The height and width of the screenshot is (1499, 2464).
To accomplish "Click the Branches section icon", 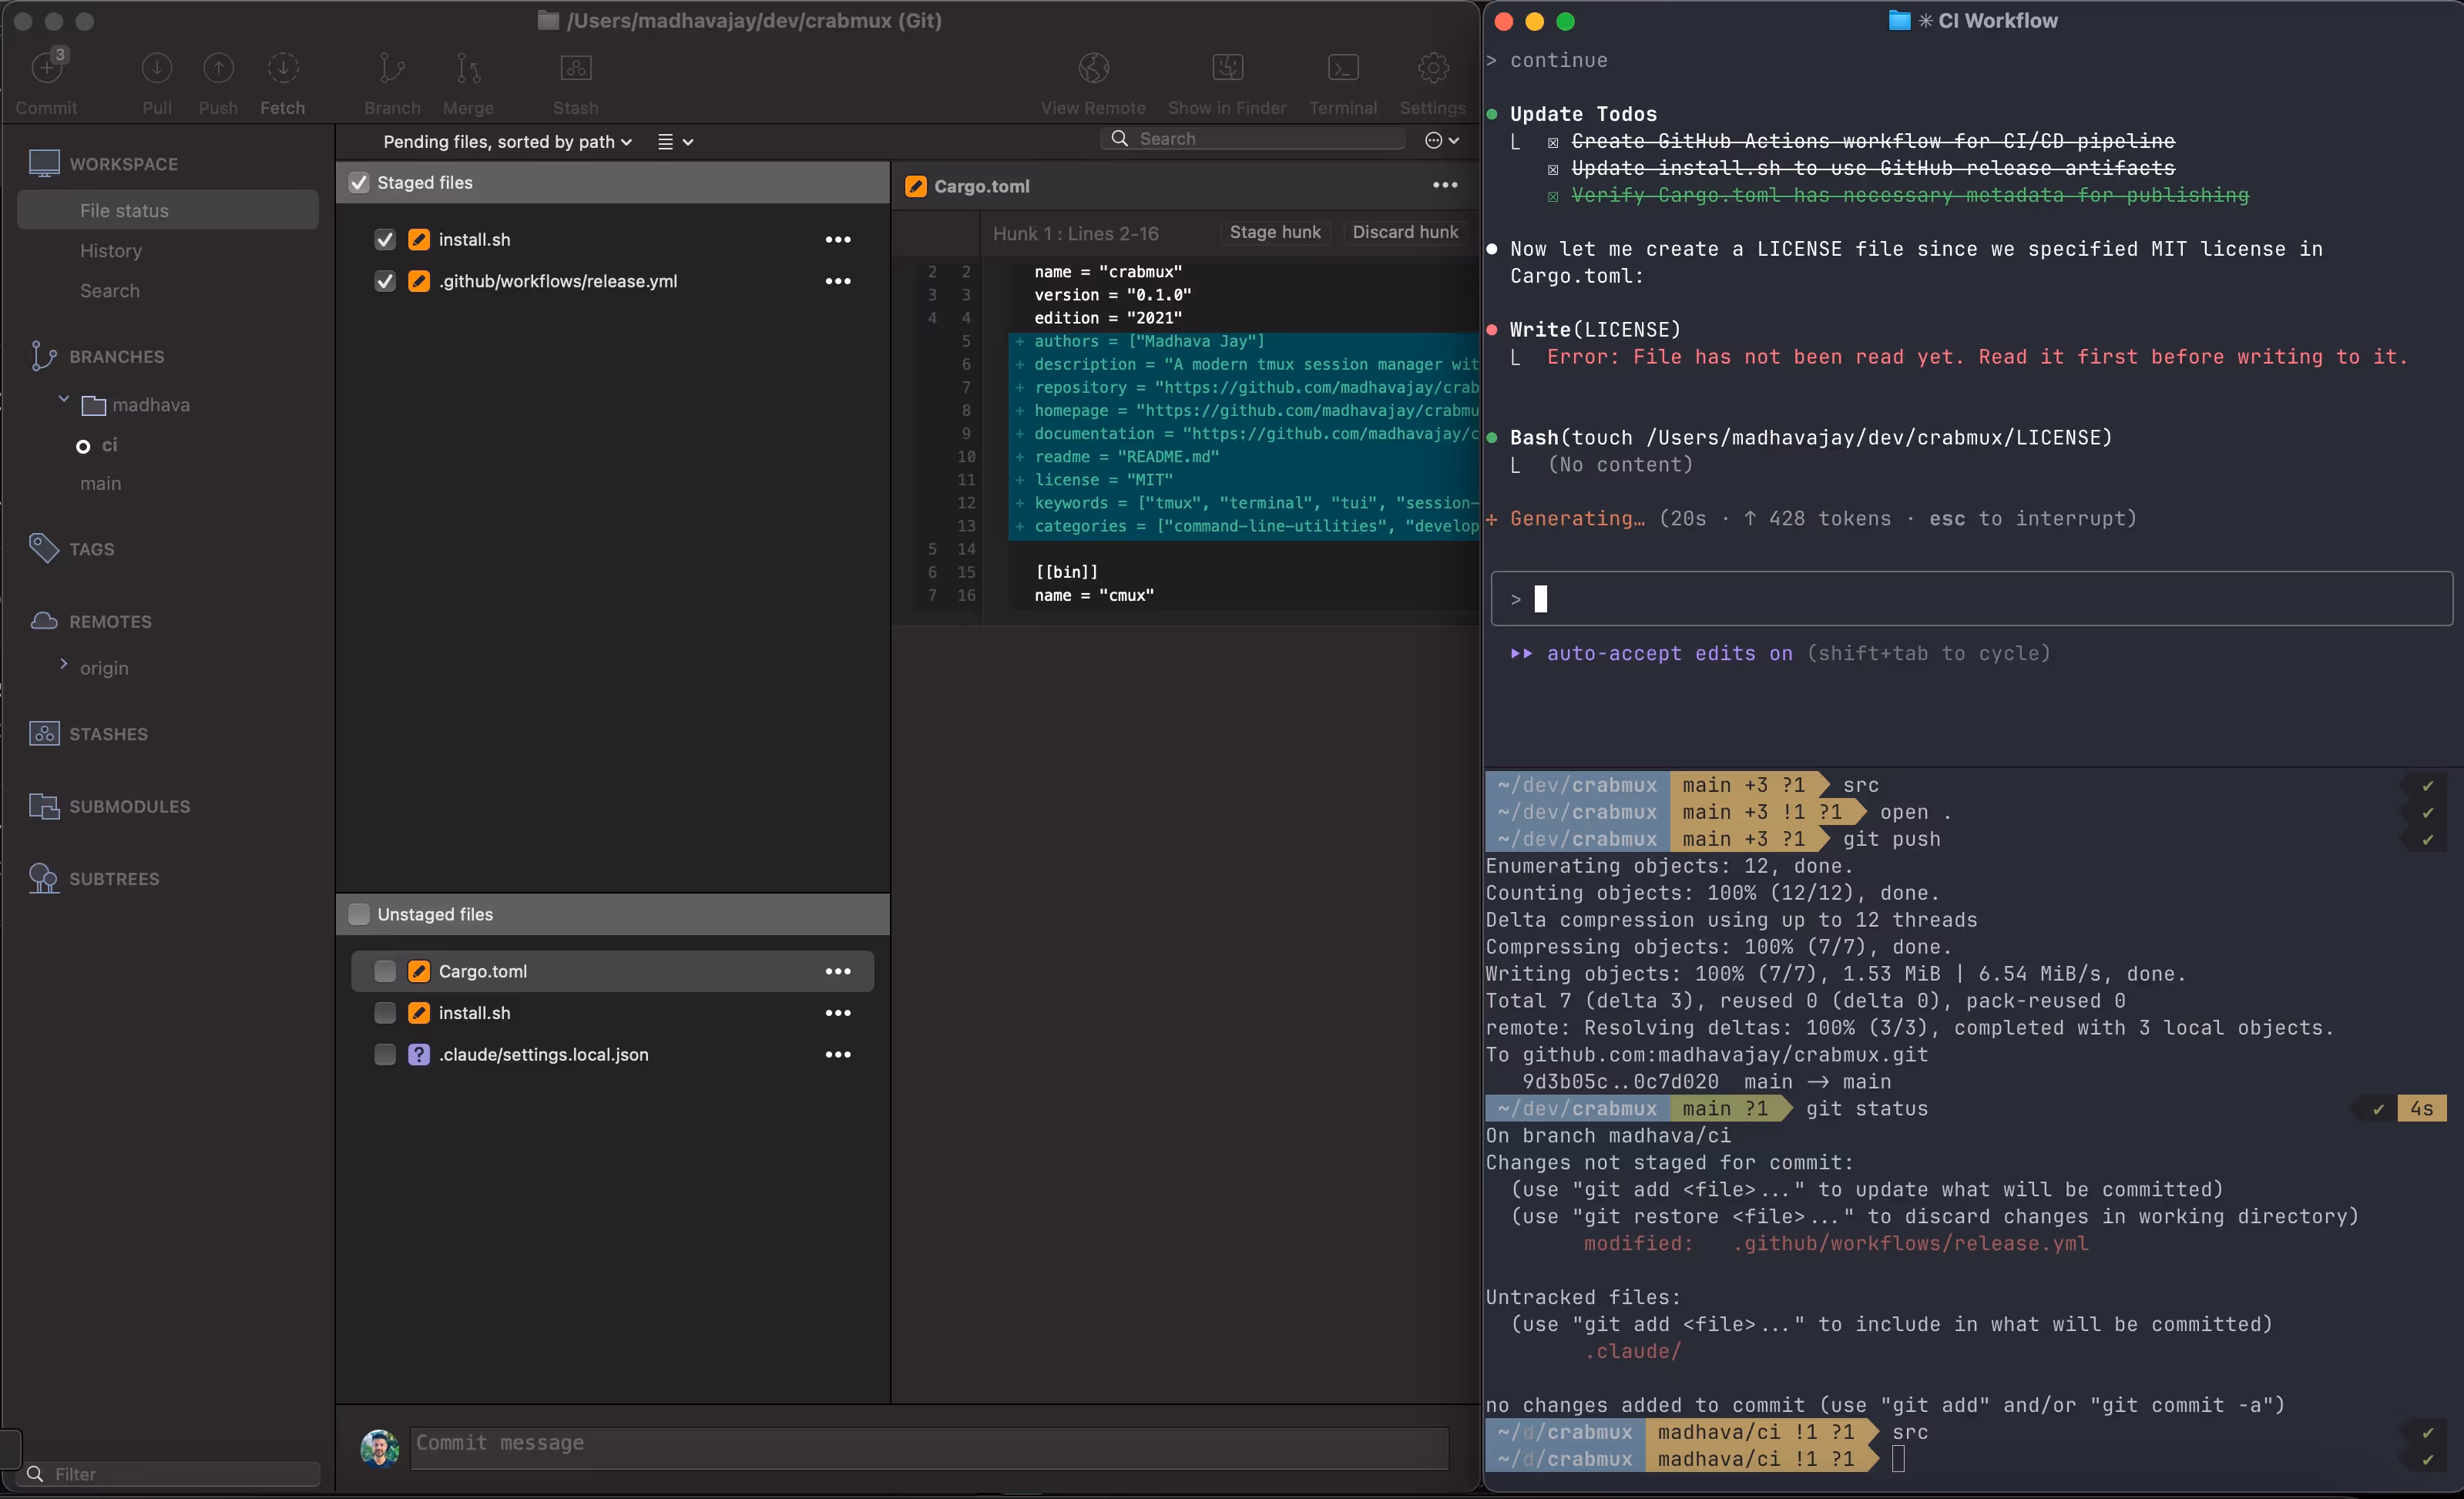I will tap(43, 356).
